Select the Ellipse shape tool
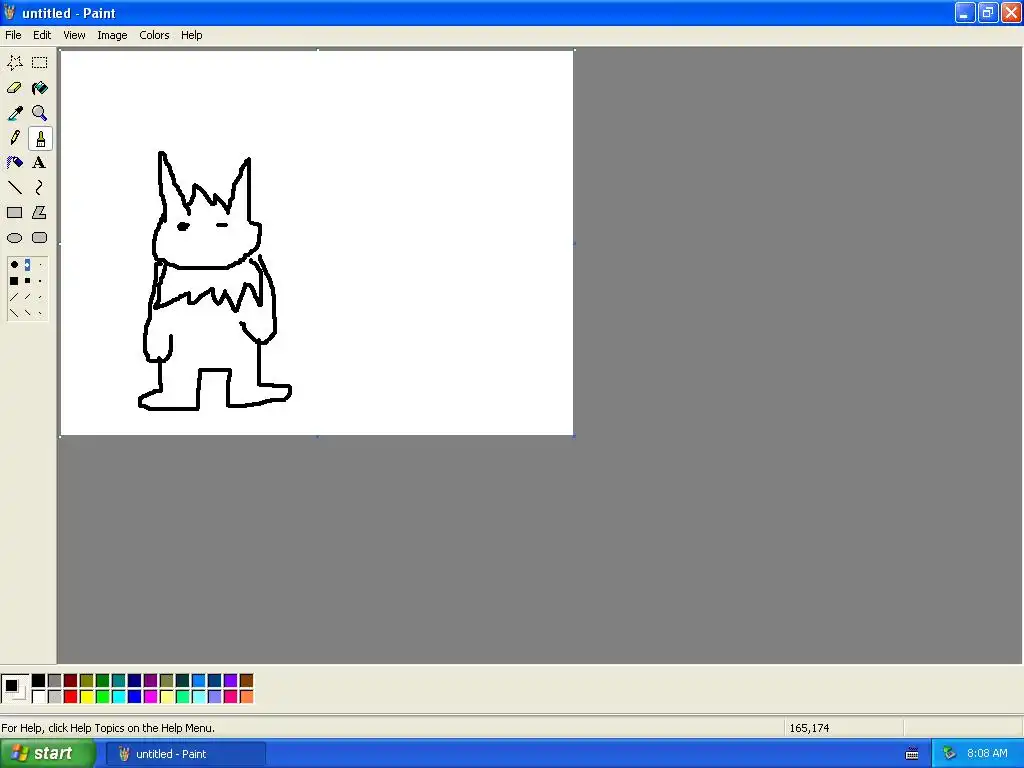Image resolution: width=1024 pixels, height=768 pixels. [x=14, y=238]
